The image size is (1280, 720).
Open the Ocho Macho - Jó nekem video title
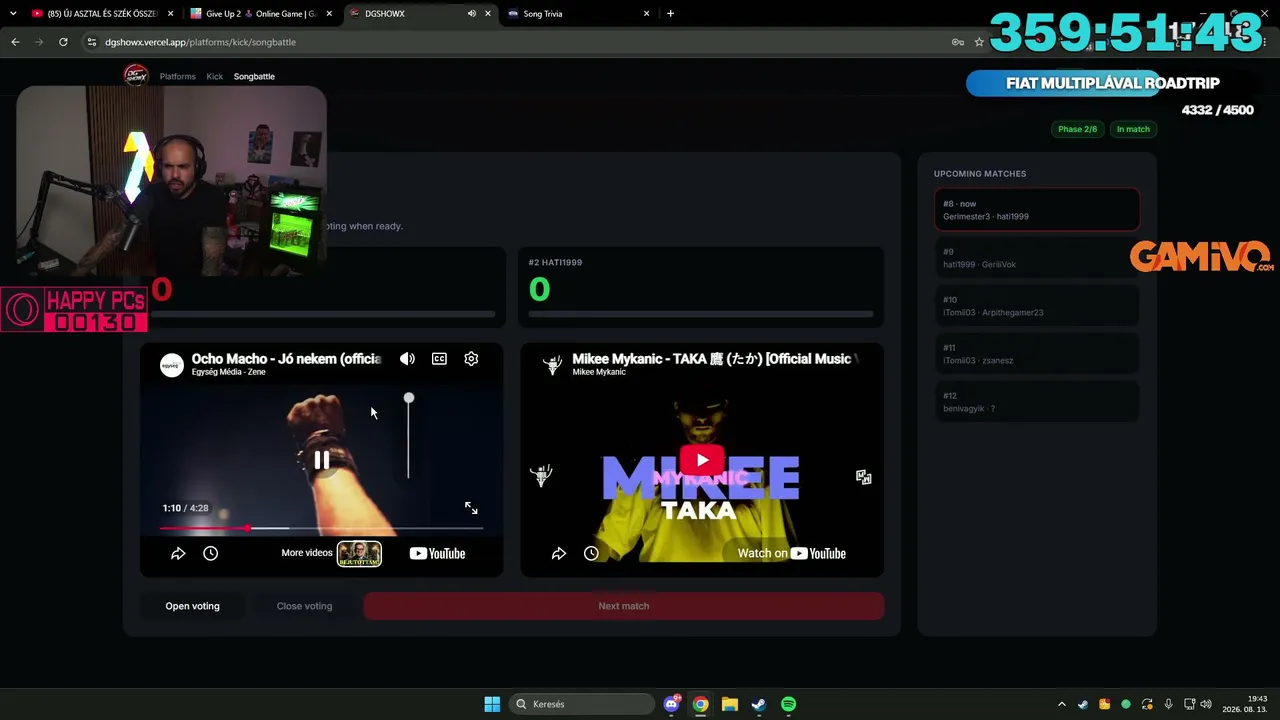pos(287,359)
